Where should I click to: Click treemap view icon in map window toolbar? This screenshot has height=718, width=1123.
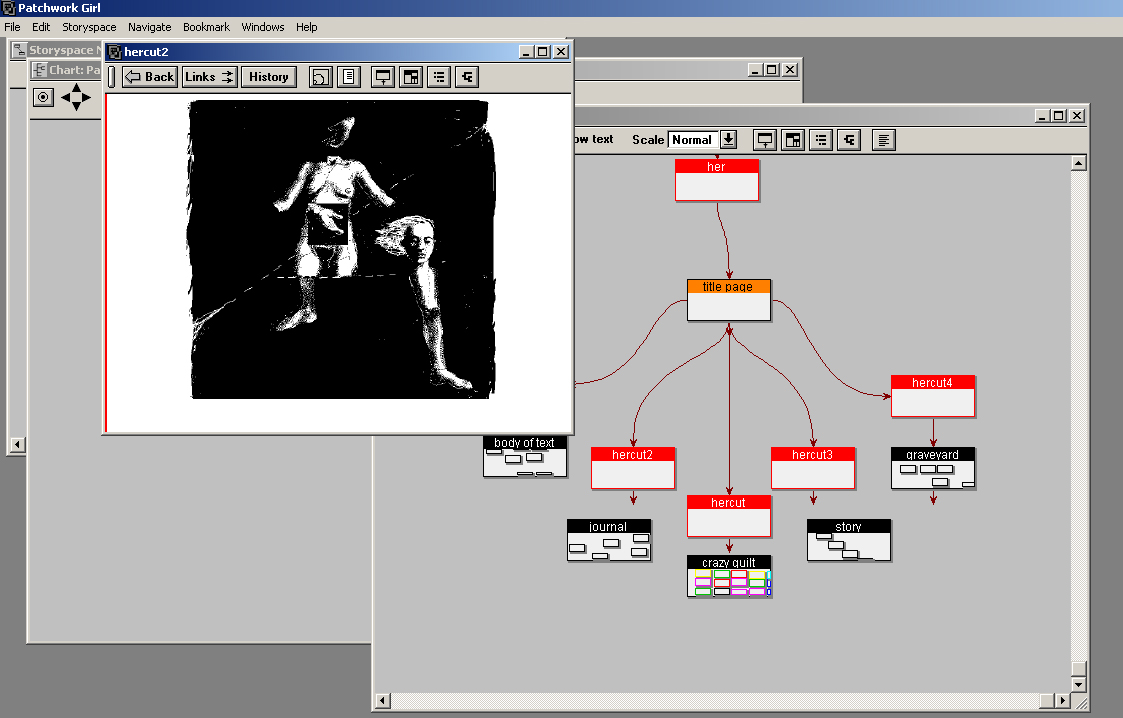[x=793, y=140]
